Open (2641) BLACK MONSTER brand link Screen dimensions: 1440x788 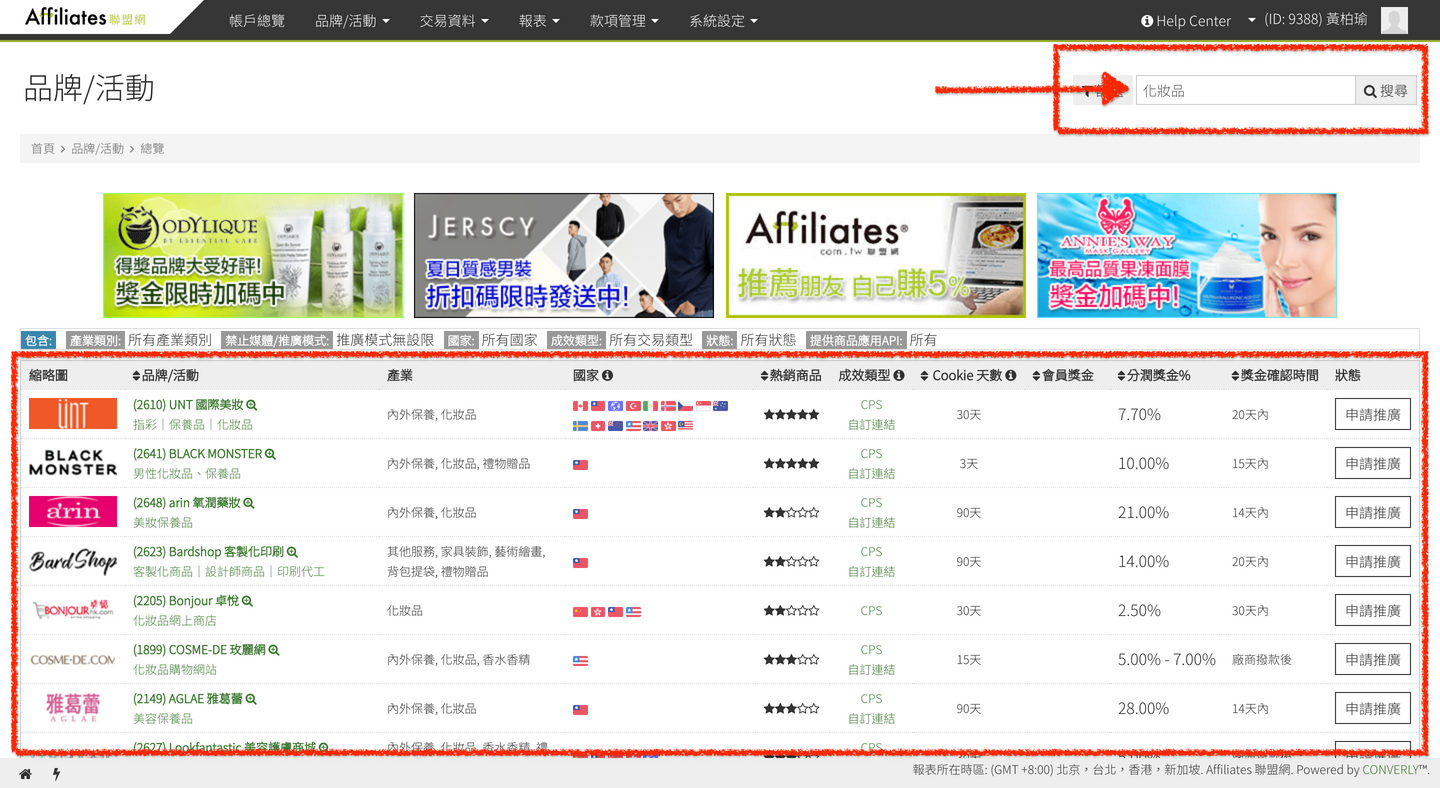click(x=197, y=454)
